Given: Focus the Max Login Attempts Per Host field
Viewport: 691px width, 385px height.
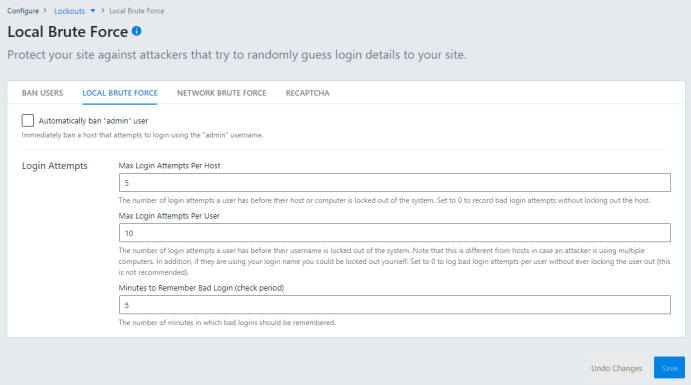Looking at the screenshot, I should tap(394, 182).
